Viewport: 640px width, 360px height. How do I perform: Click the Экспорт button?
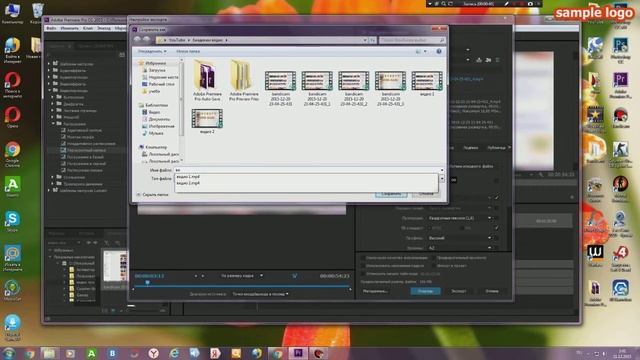459,291
